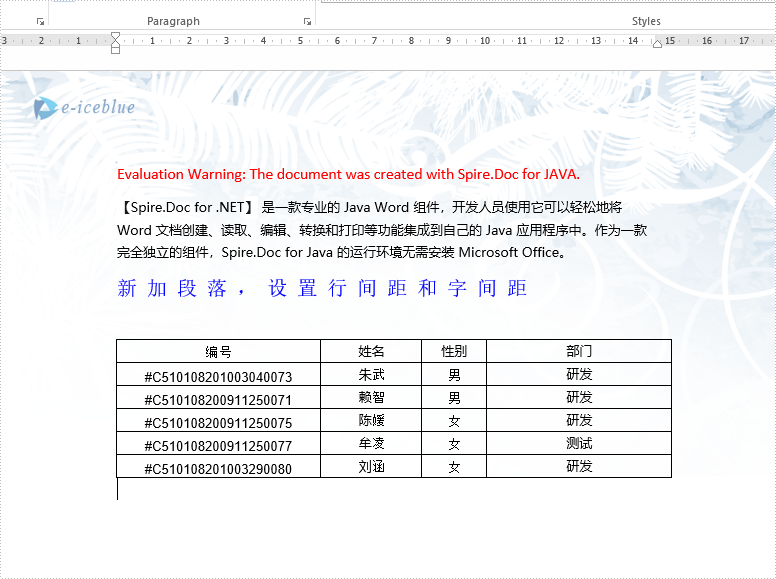This screenshot has width=776, height=579.
Task: Click the blue heading 新加段落，设置行间距和字间距
Action: (x=322, y=288)
